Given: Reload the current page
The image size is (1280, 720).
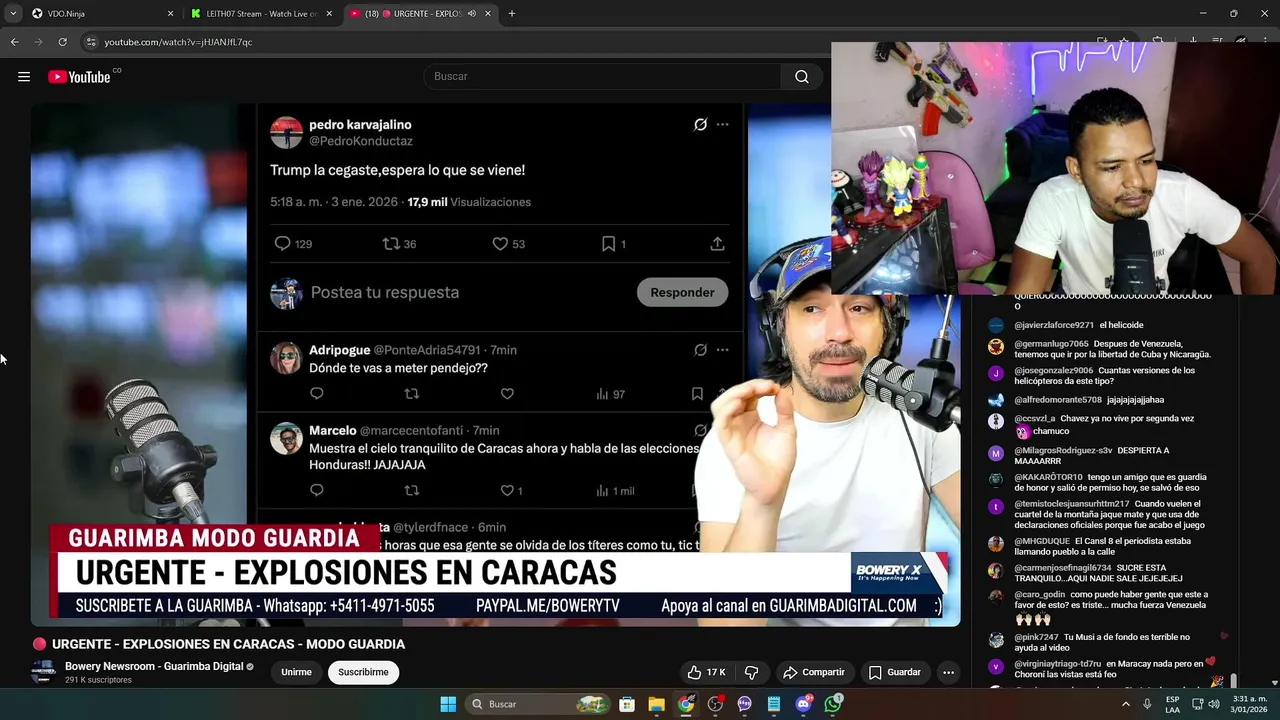Looking at the screenshot, I should pos(62,42).
